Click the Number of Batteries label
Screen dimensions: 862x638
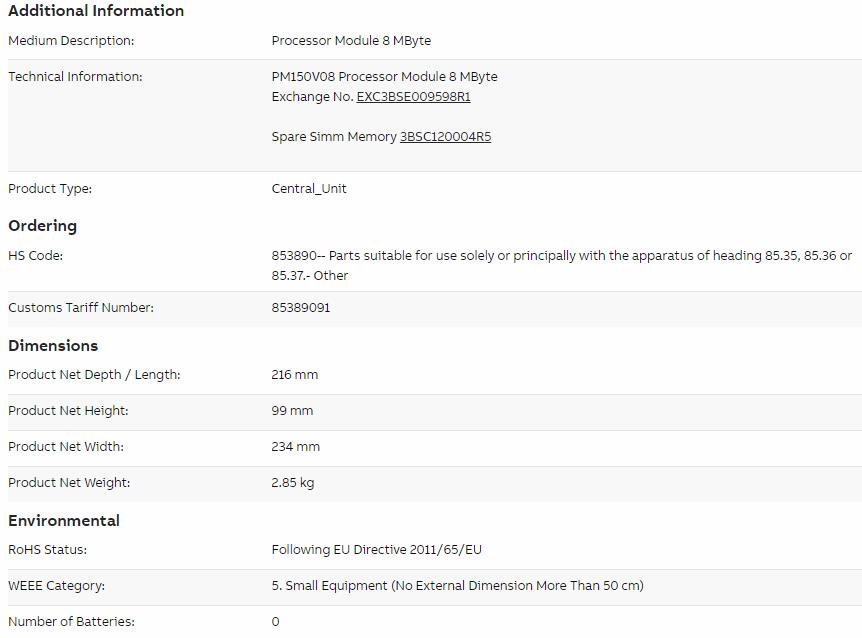[x=71, y=622]
